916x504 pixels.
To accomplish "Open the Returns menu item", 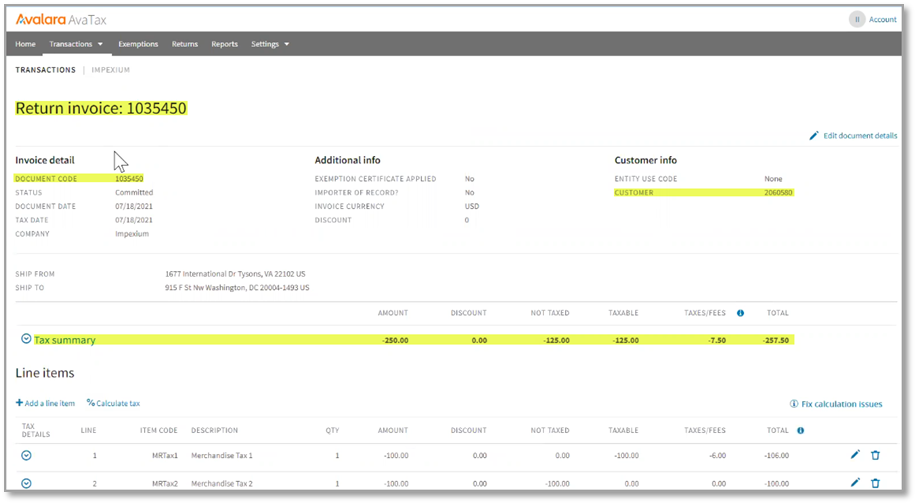I will coord(185,44).
